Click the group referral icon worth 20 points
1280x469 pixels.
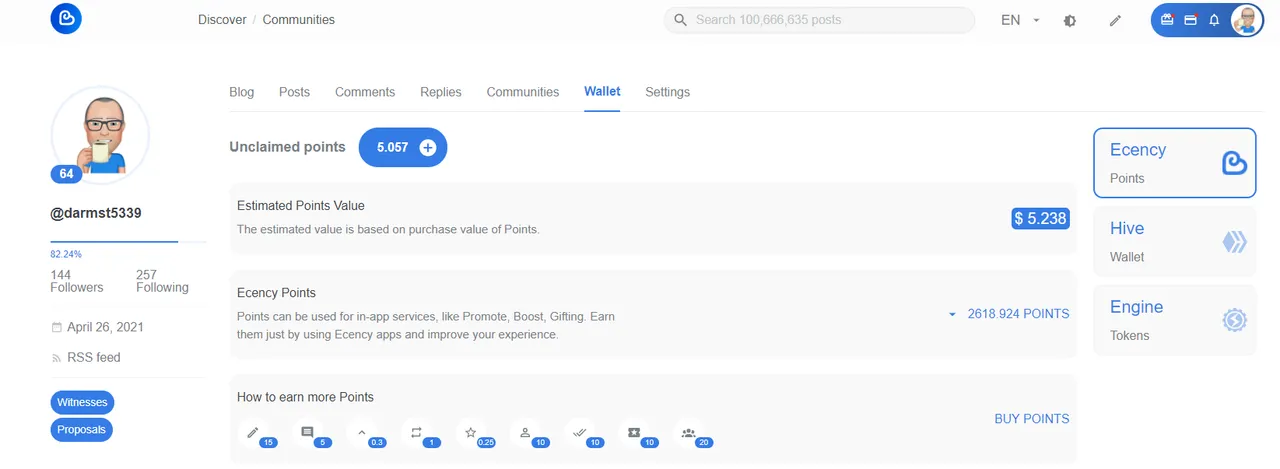click(688, 432)
